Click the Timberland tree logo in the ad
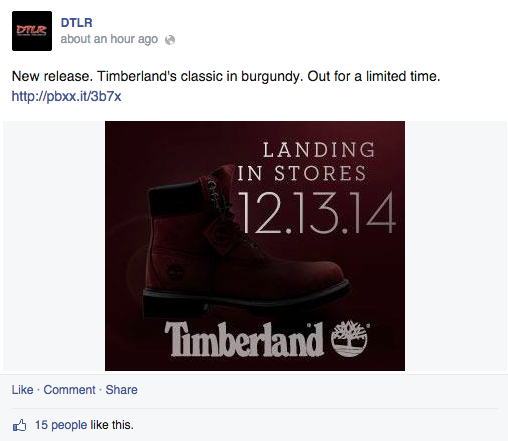The height and width of the screenshot is (441, 508). (350, 338)
